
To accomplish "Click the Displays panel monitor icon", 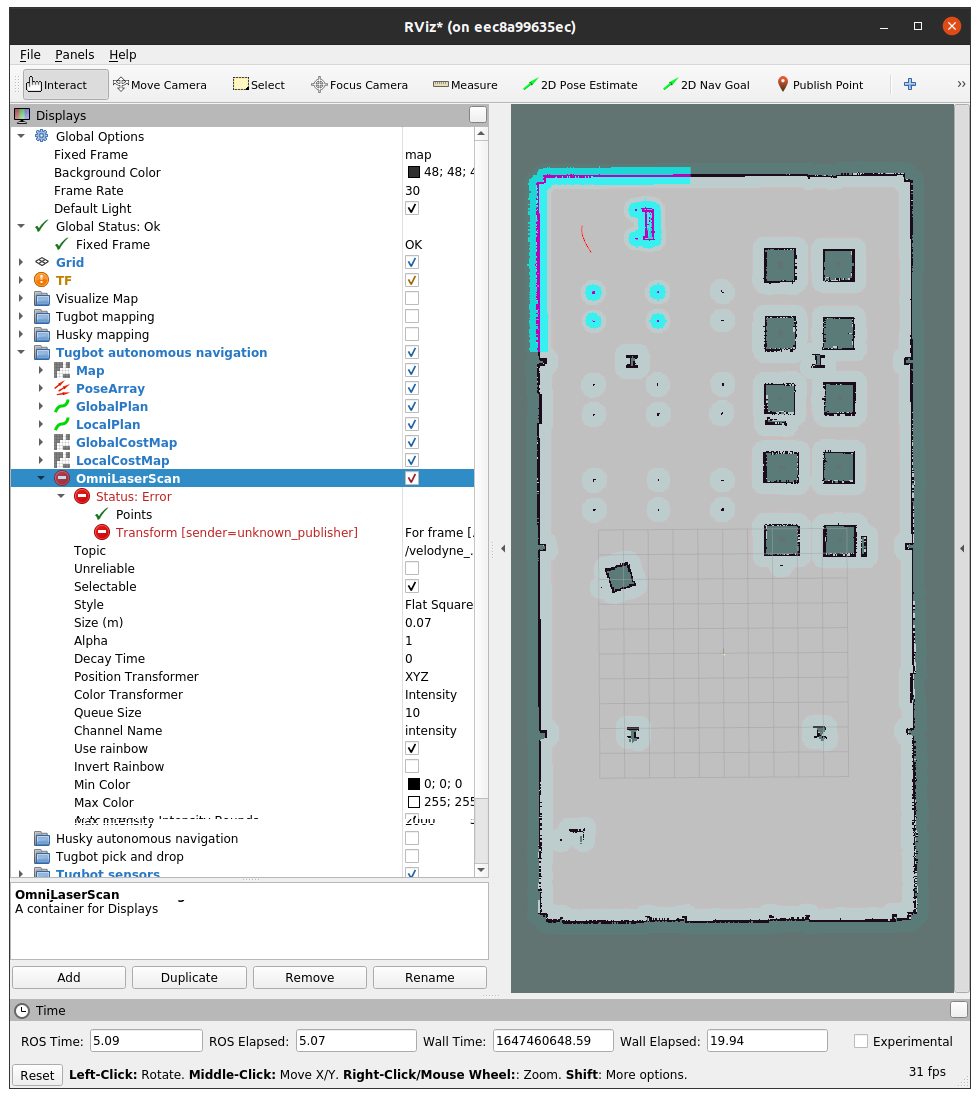I will (22, 116).
